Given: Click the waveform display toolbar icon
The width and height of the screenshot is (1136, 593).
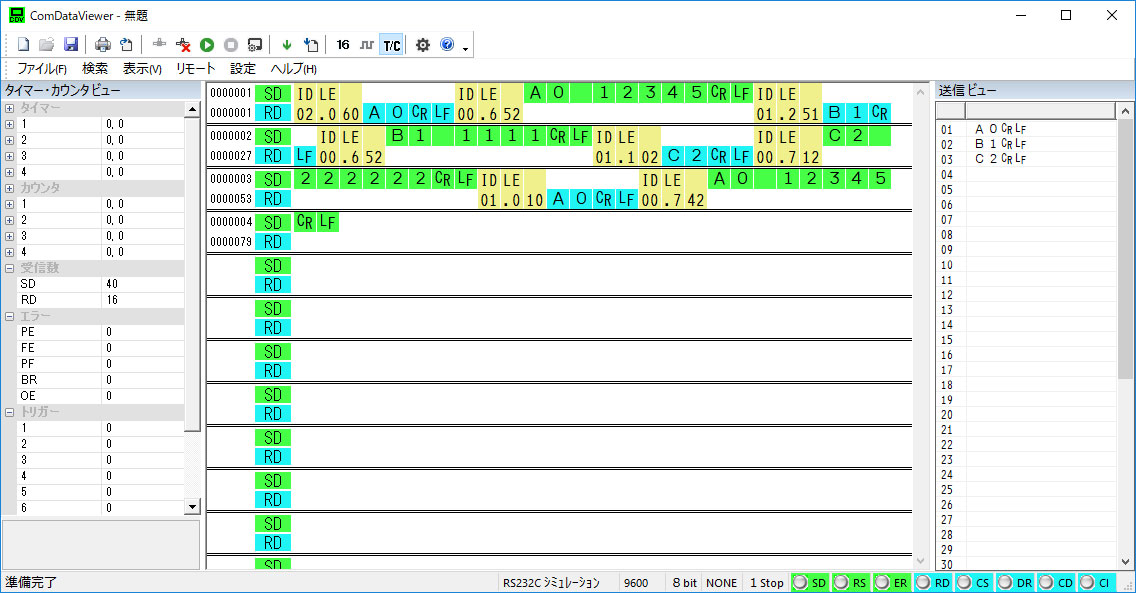Looking at the screenshot, I should click(x=367, y=45).
